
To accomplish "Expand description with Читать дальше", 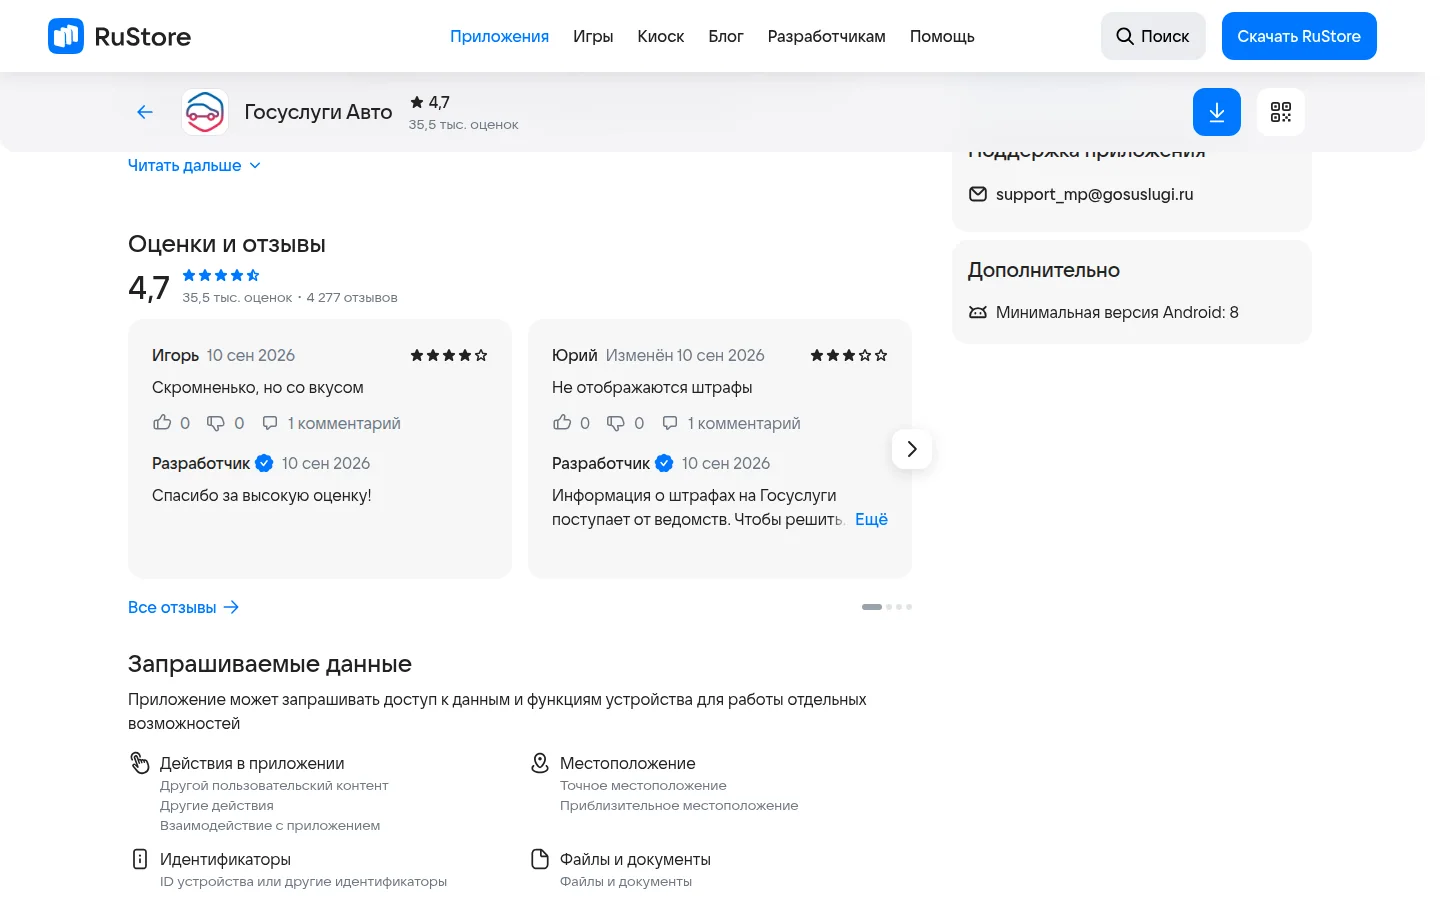I will (194, 165).
